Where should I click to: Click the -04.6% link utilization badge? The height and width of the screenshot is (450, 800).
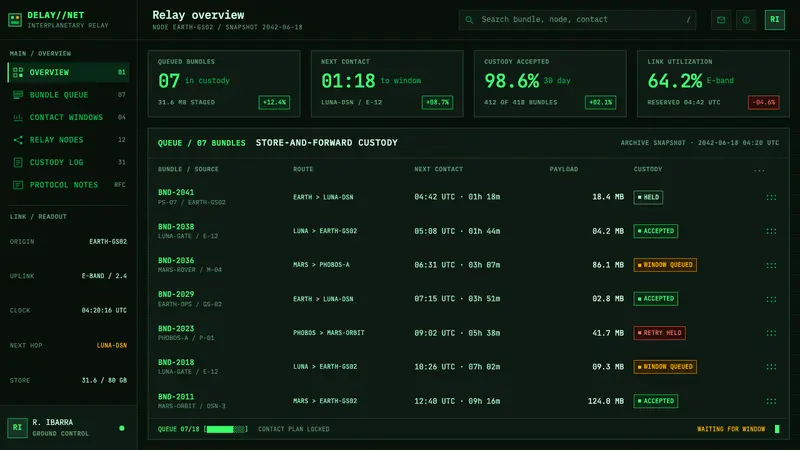(x=764, y=103)
